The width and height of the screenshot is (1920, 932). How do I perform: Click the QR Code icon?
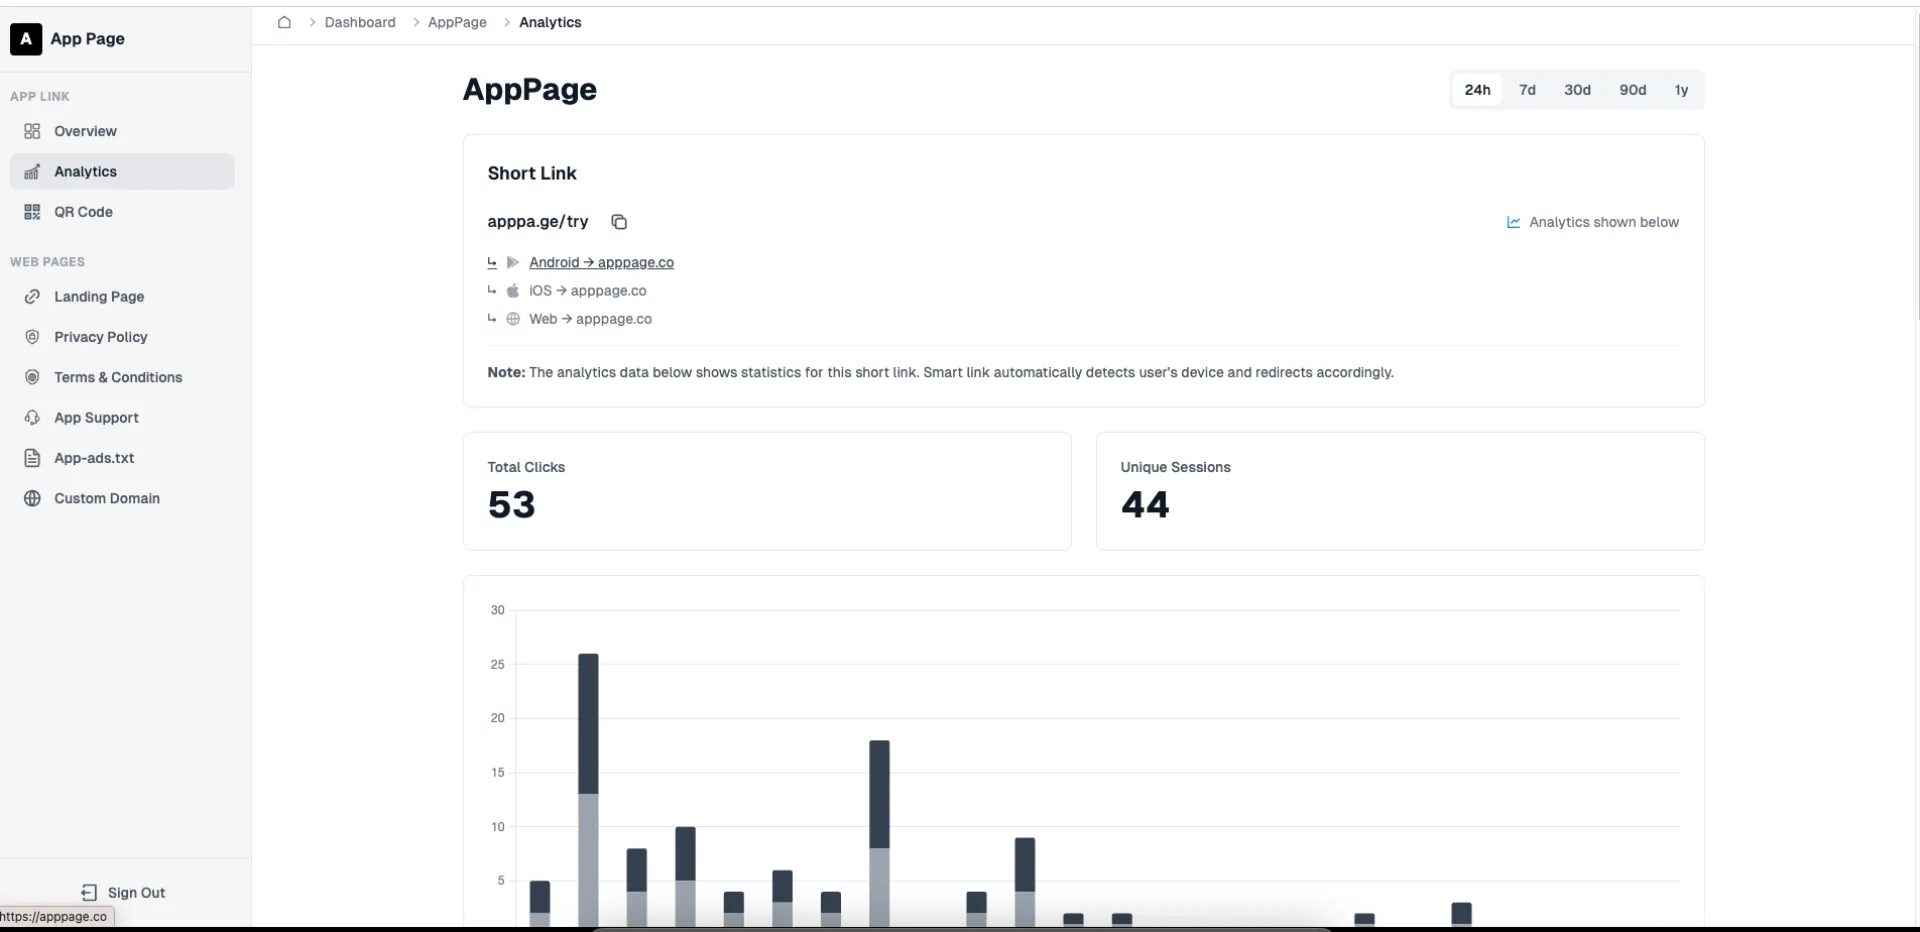tap(32, 212)
